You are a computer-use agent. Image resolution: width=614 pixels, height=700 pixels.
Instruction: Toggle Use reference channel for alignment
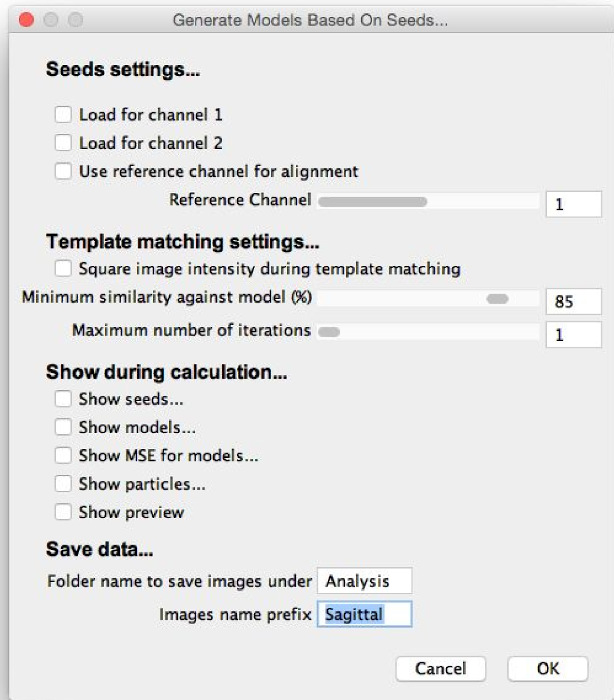(x=64, y=171)
